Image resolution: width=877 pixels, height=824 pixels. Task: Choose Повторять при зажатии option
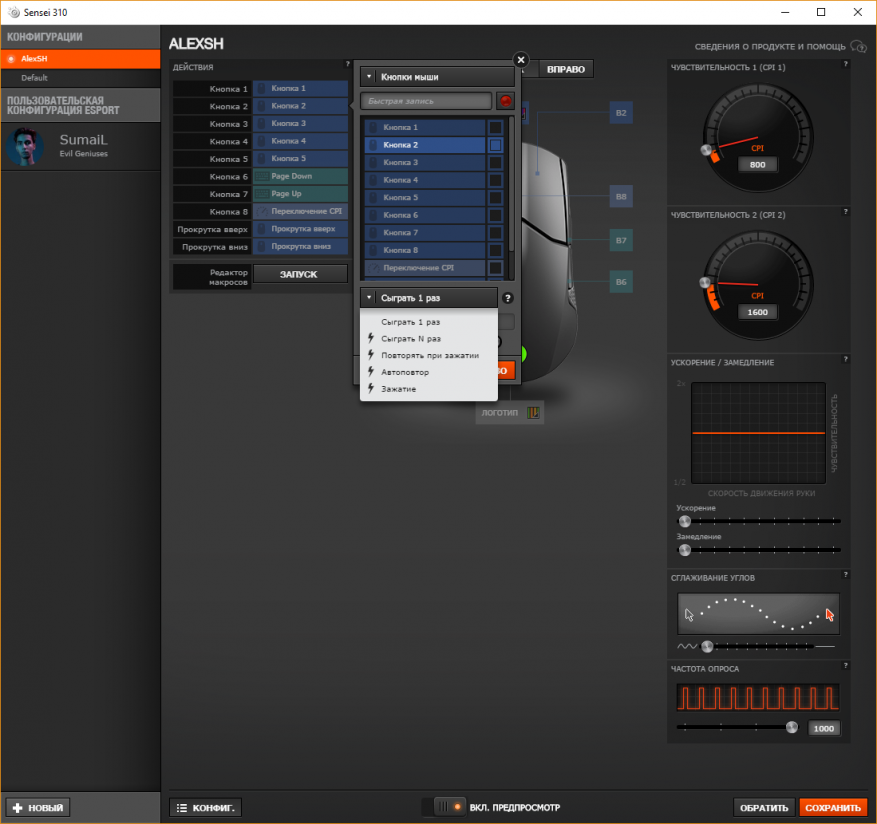click(428, 356)
